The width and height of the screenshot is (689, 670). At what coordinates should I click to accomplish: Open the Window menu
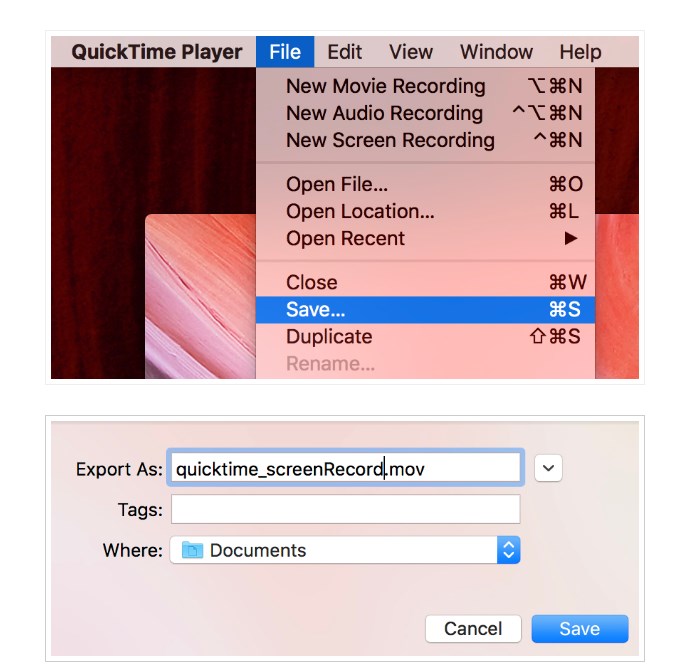[496, 52]
